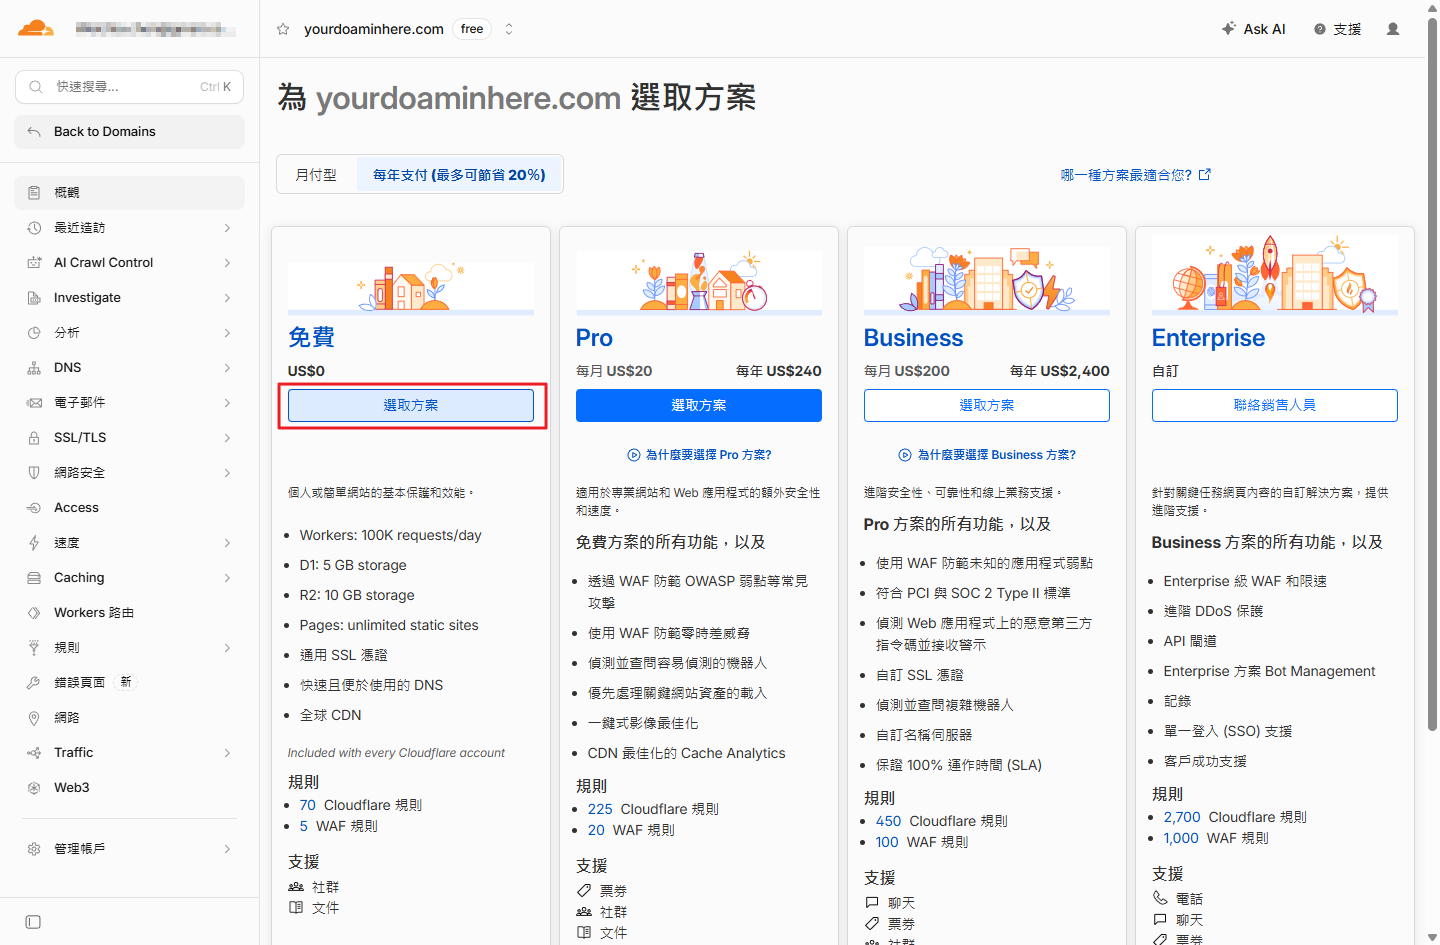Click the DNS sidebar icon
The height and width of the screenshot is (945, 1440).
click(x=34, y=368)
